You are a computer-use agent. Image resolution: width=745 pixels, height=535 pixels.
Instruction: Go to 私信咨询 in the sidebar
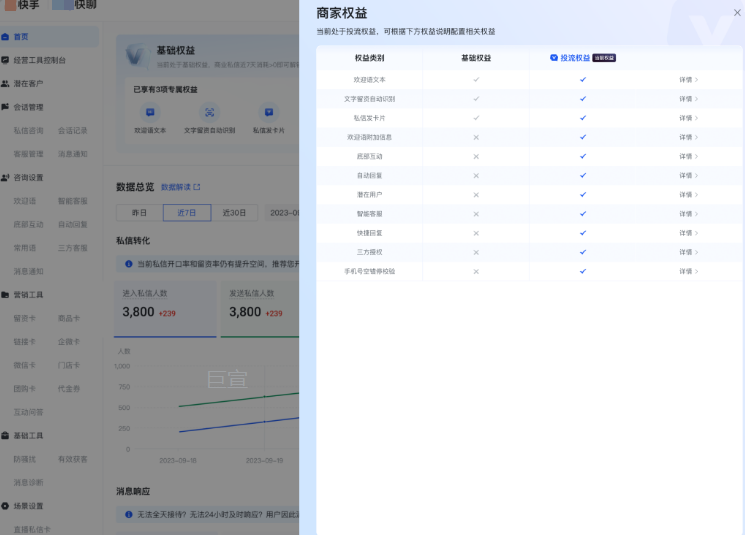click(x=29, y=131)
